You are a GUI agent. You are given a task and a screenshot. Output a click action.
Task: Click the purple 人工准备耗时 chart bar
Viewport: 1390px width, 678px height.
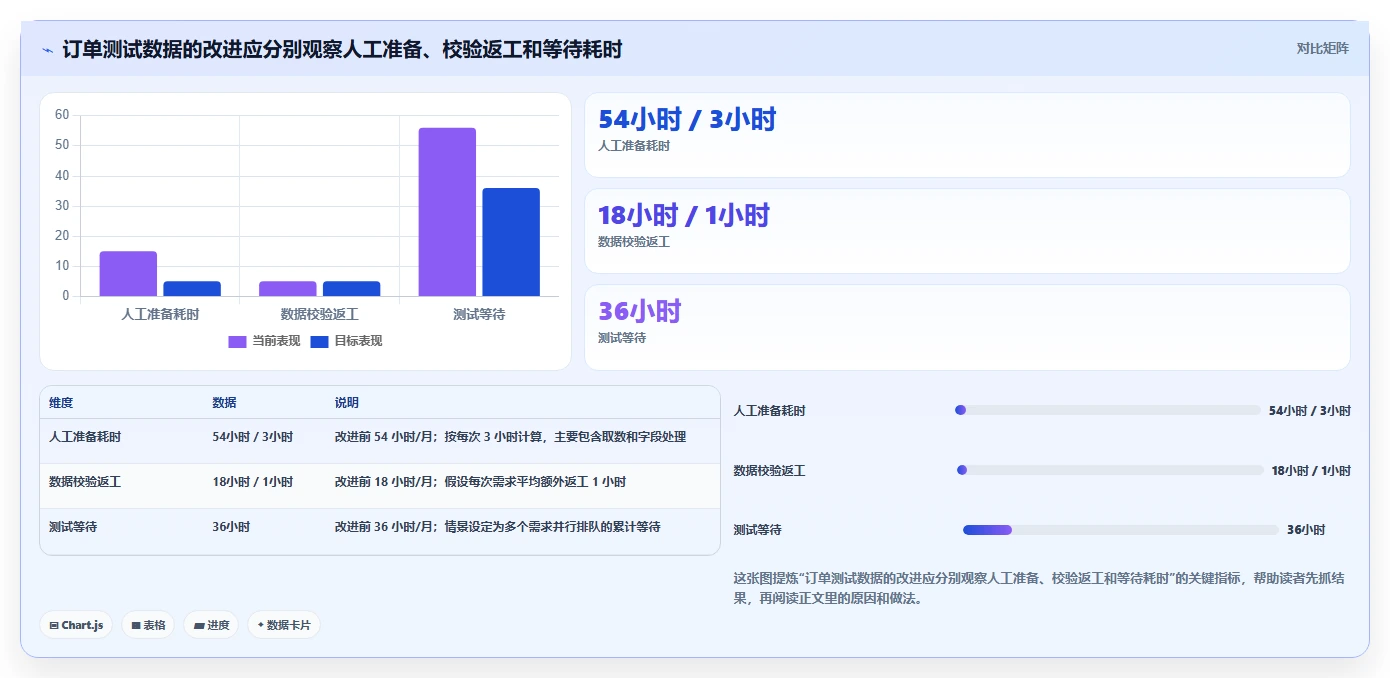pyautogui.click(x=128, y=274)
